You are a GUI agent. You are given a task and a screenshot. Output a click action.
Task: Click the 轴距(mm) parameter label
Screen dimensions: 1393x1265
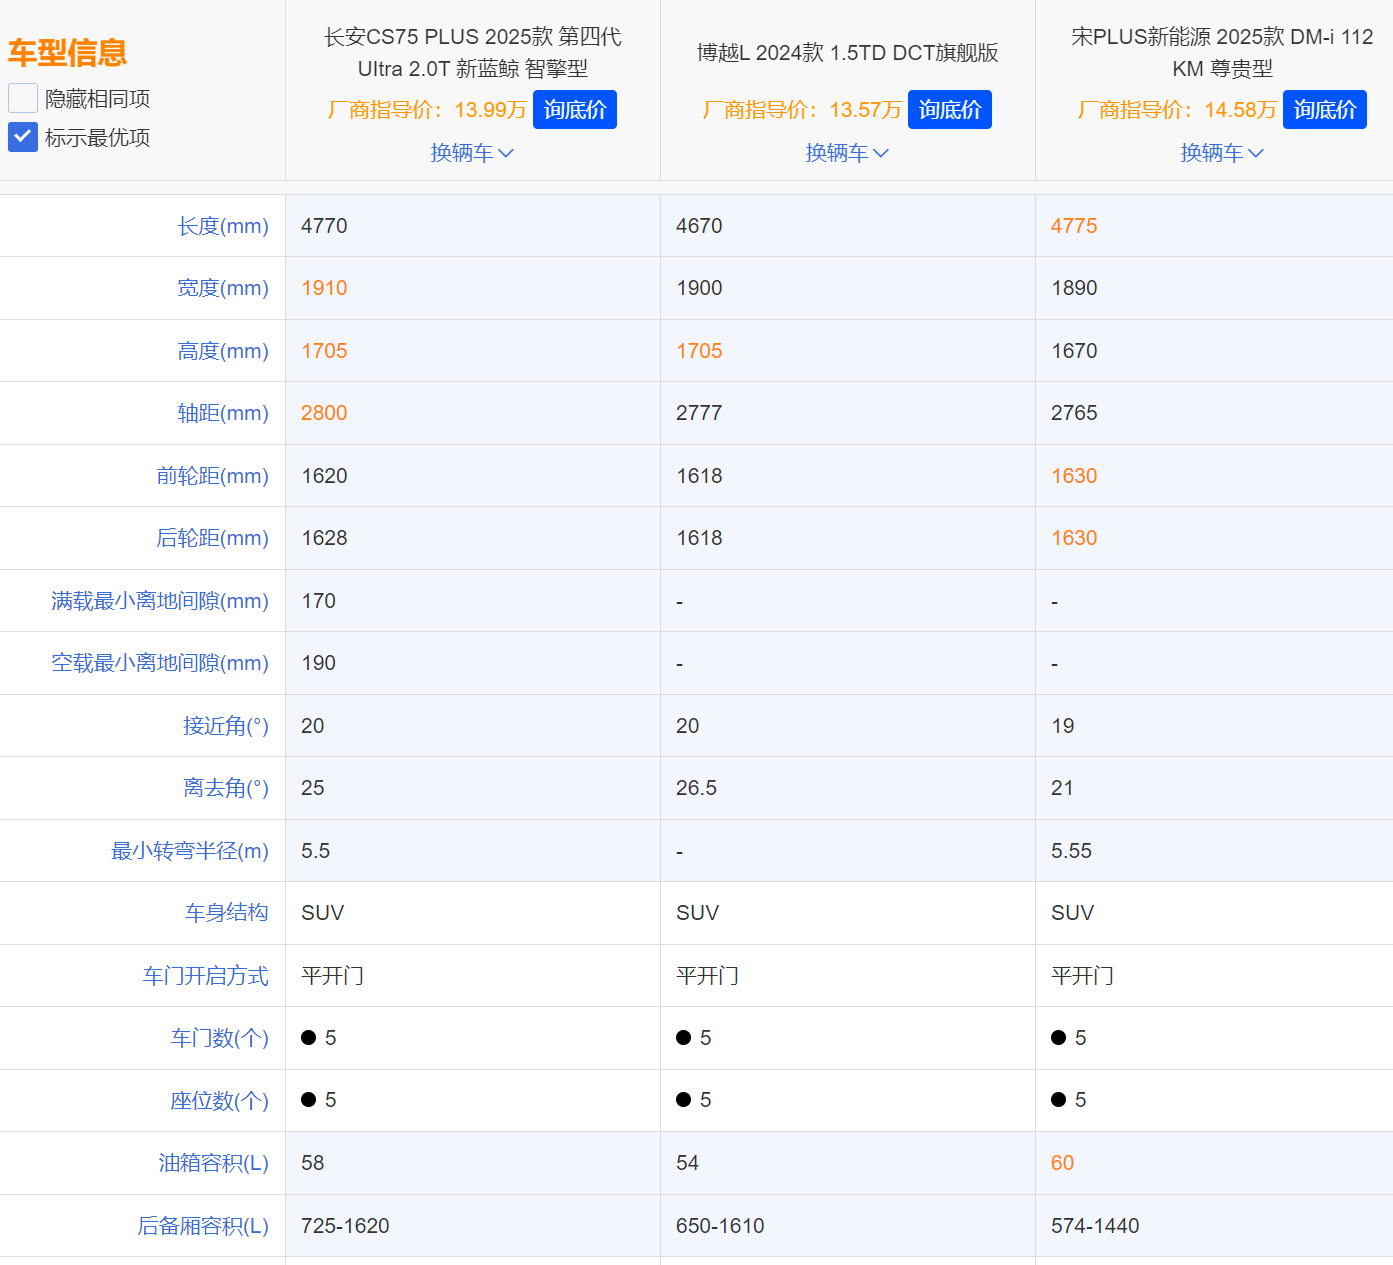pos(223,413)
